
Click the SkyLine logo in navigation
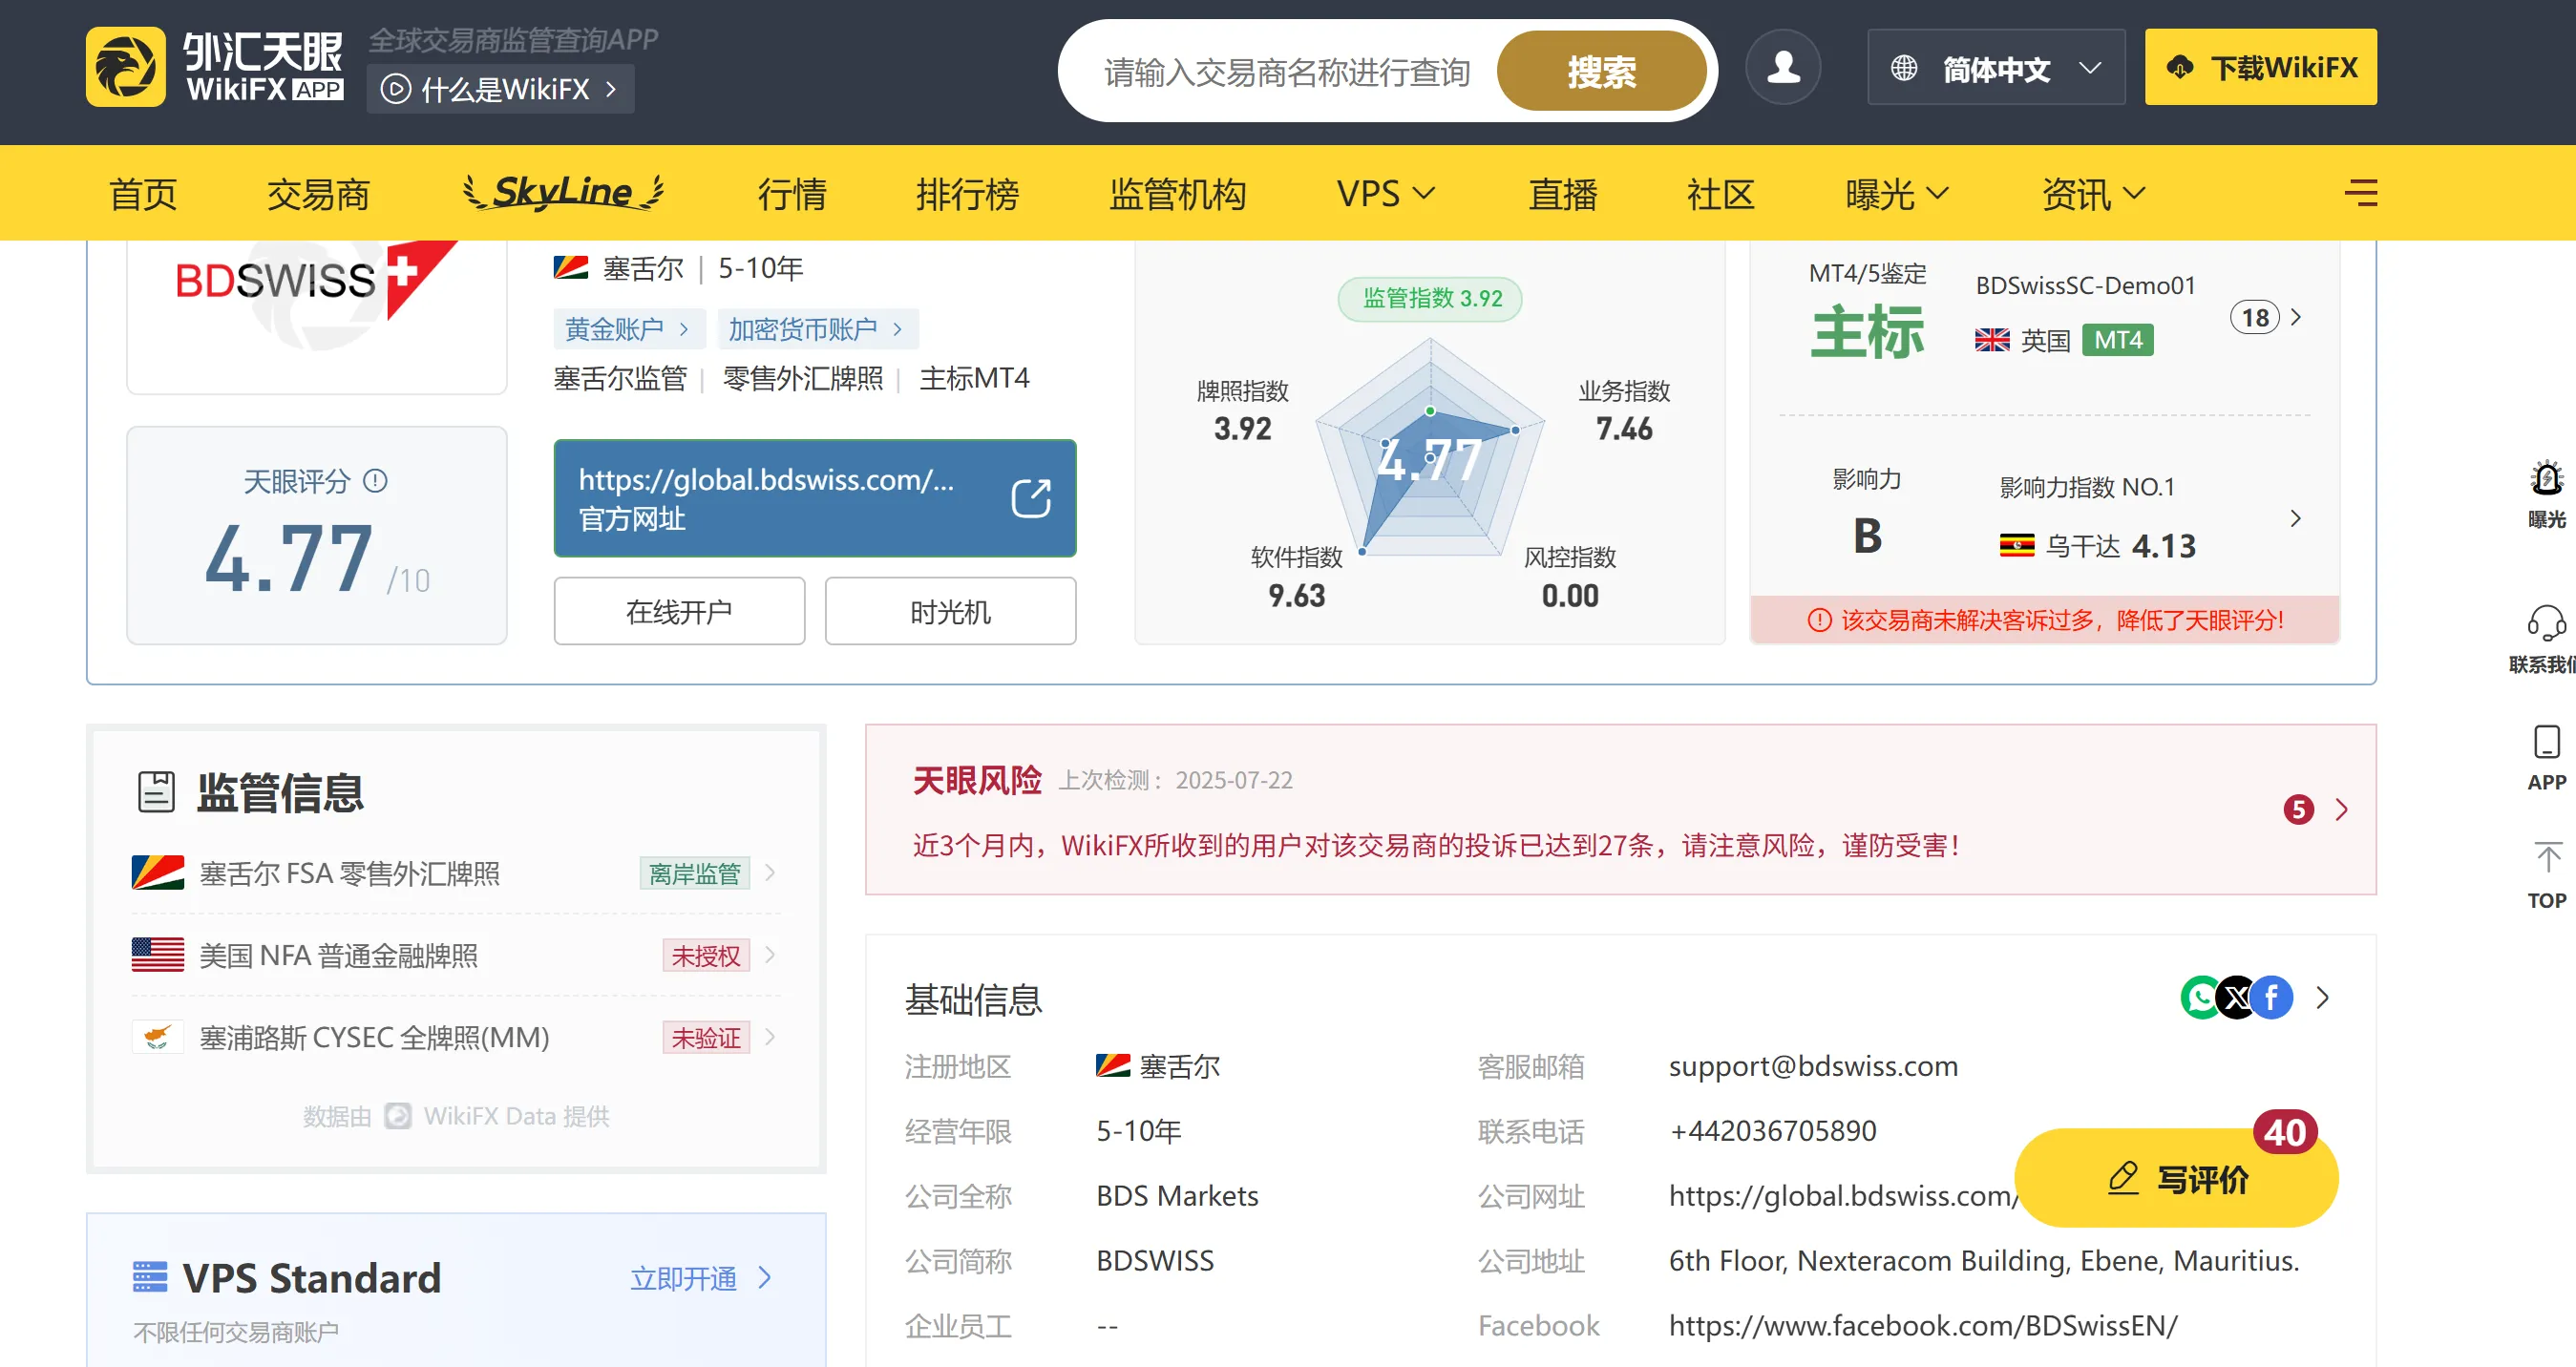pyautogui.click(x=564, y=192)
